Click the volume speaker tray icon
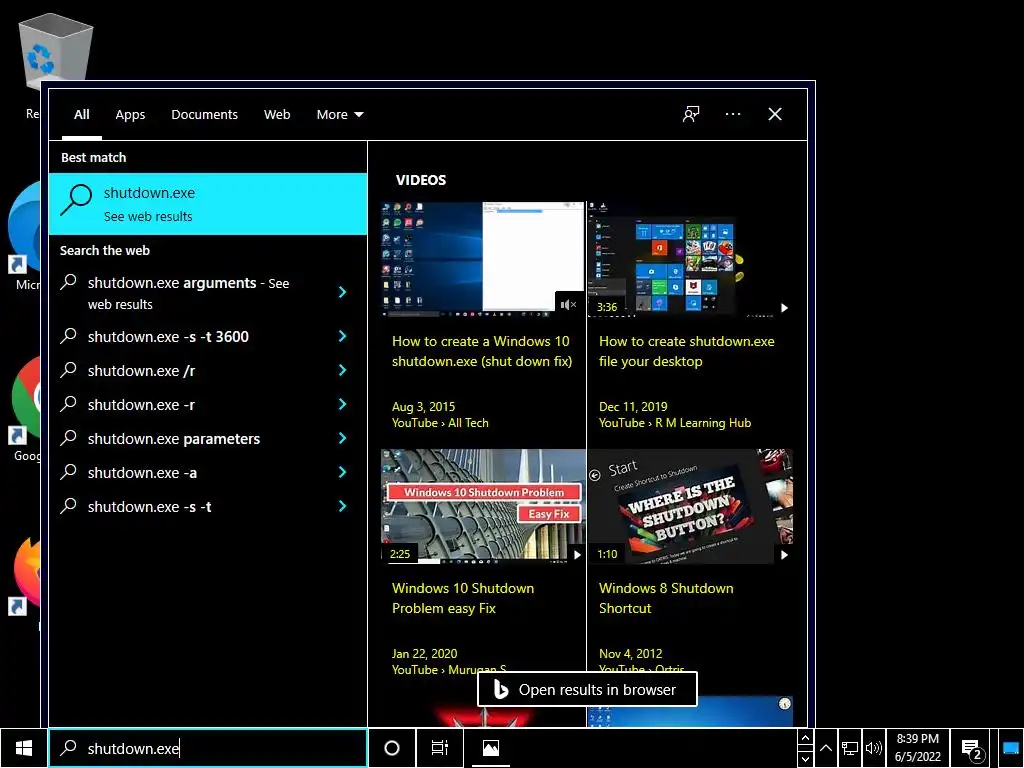Screen dimensions: 1024x768 (x=873, y=748)
